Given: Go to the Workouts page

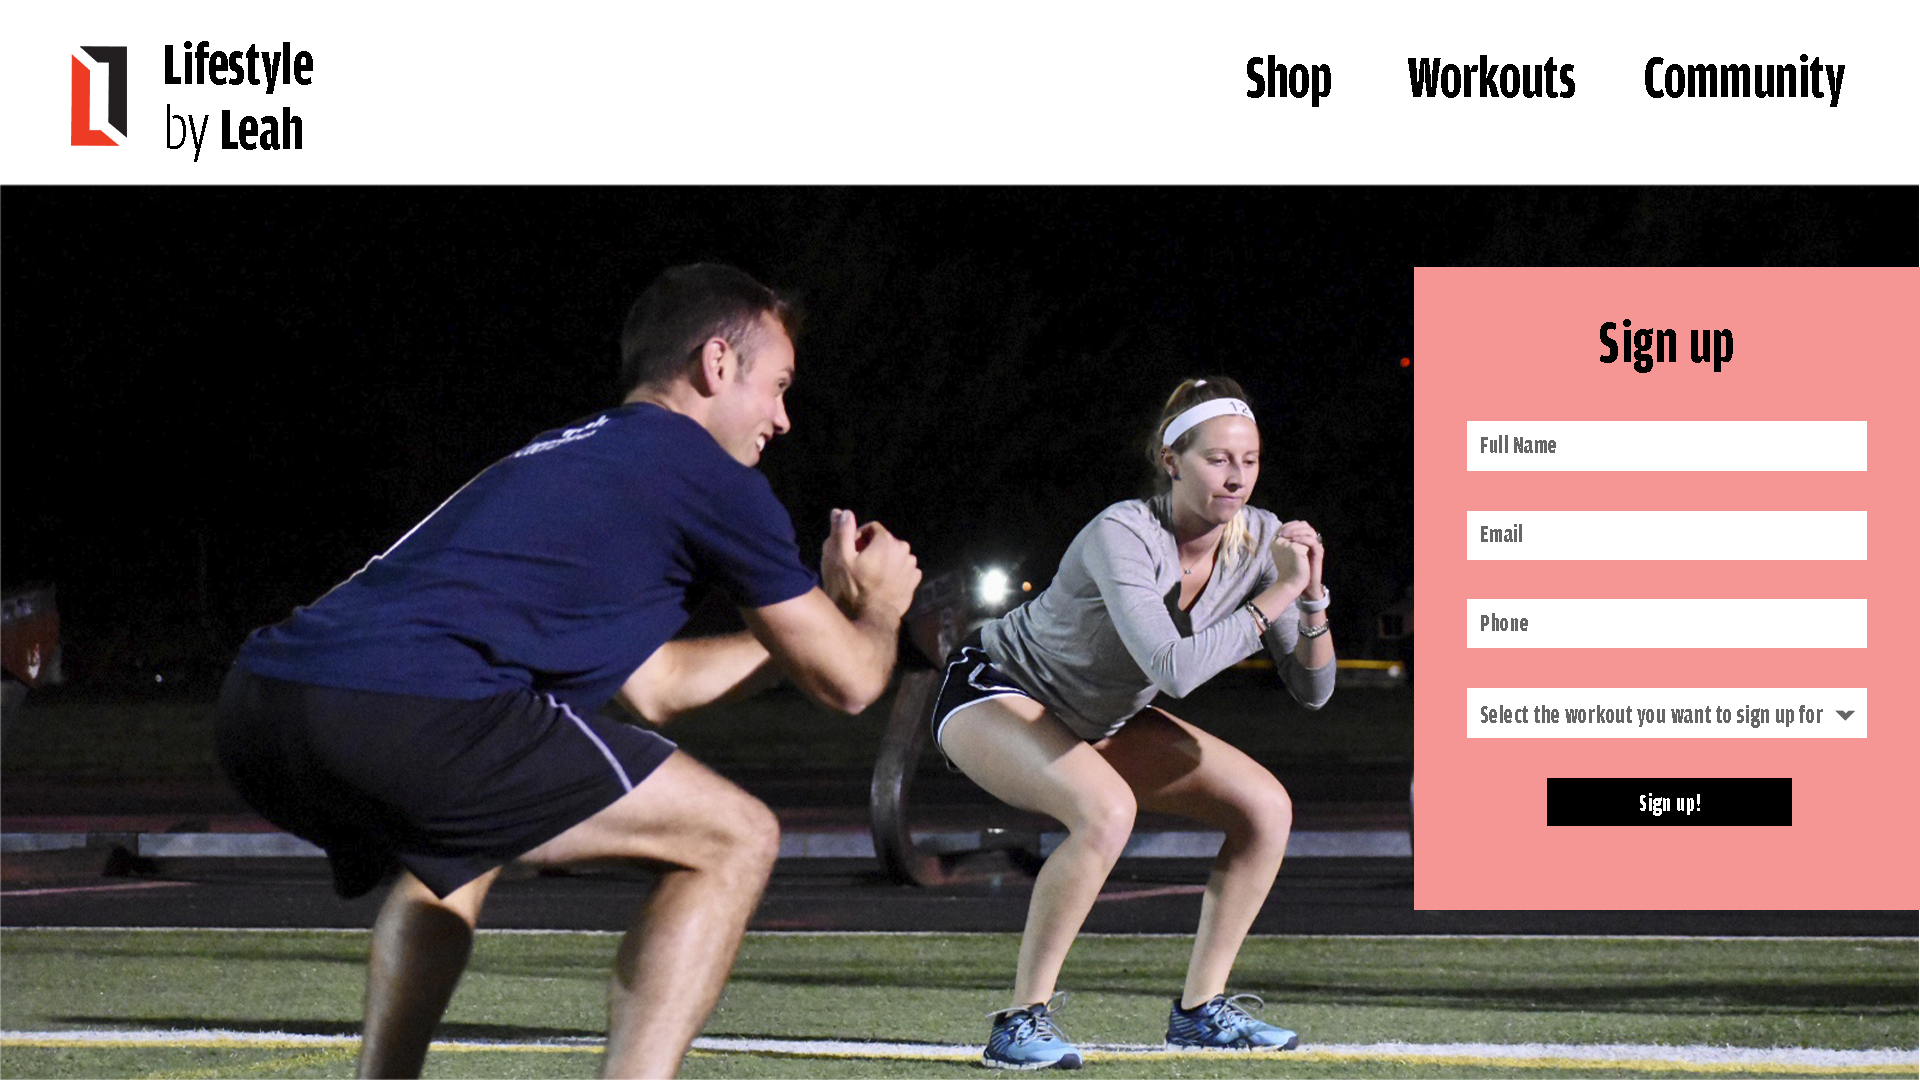Looking at the screenshot, I should tap(1491, 78).
